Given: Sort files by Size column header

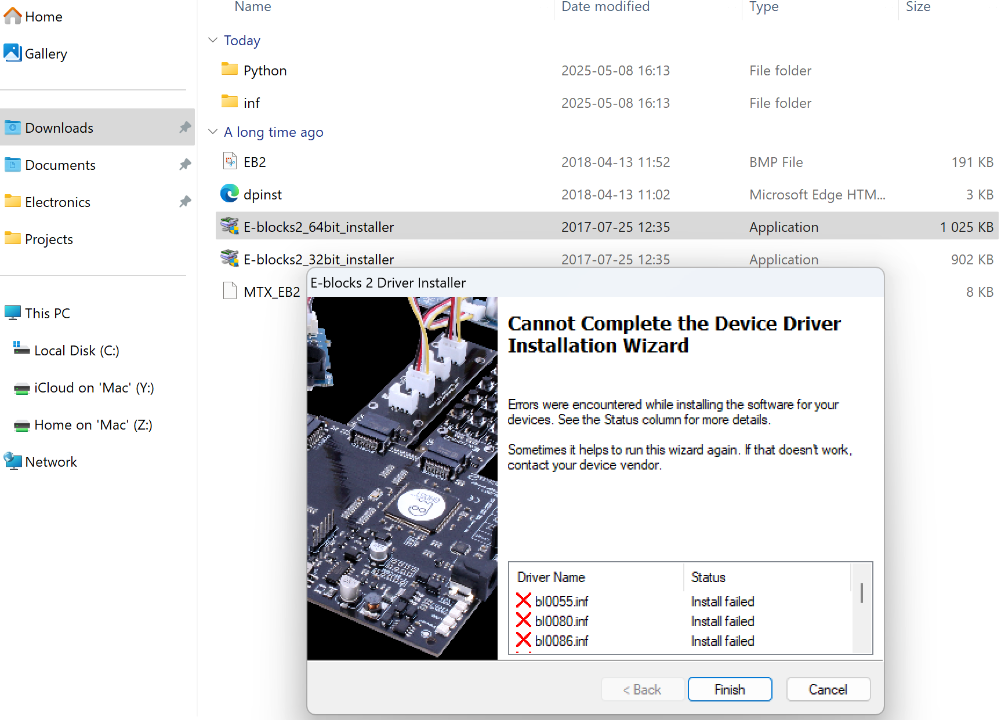Looking at the screenshot, I should click(917, 6).
